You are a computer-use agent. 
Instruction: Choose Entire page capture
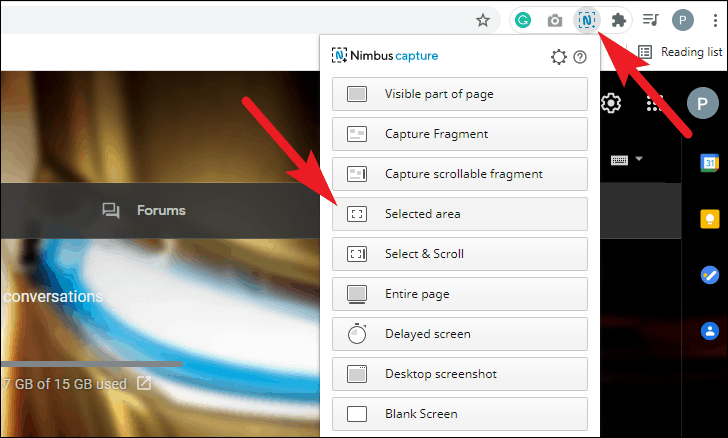(x=460, y=294)
